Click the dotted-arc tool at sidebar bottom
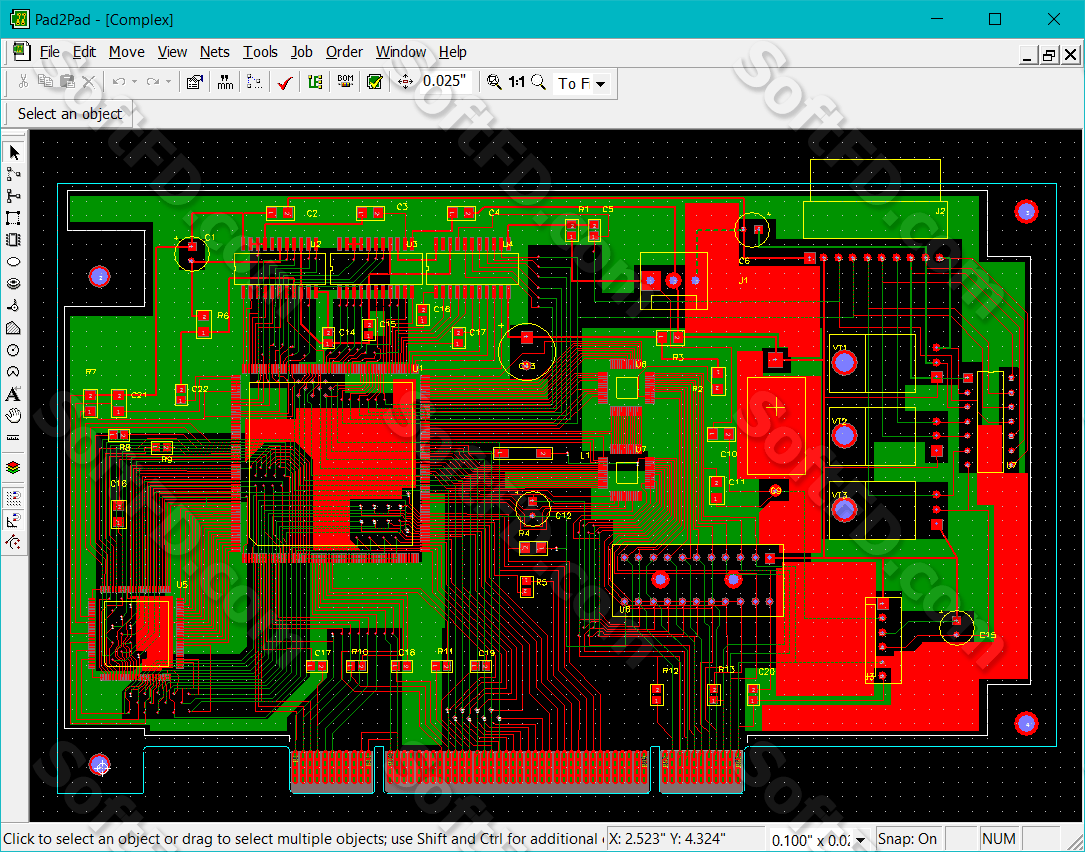This screenshot has width=1085, height=852. click(x=13, y=542)
